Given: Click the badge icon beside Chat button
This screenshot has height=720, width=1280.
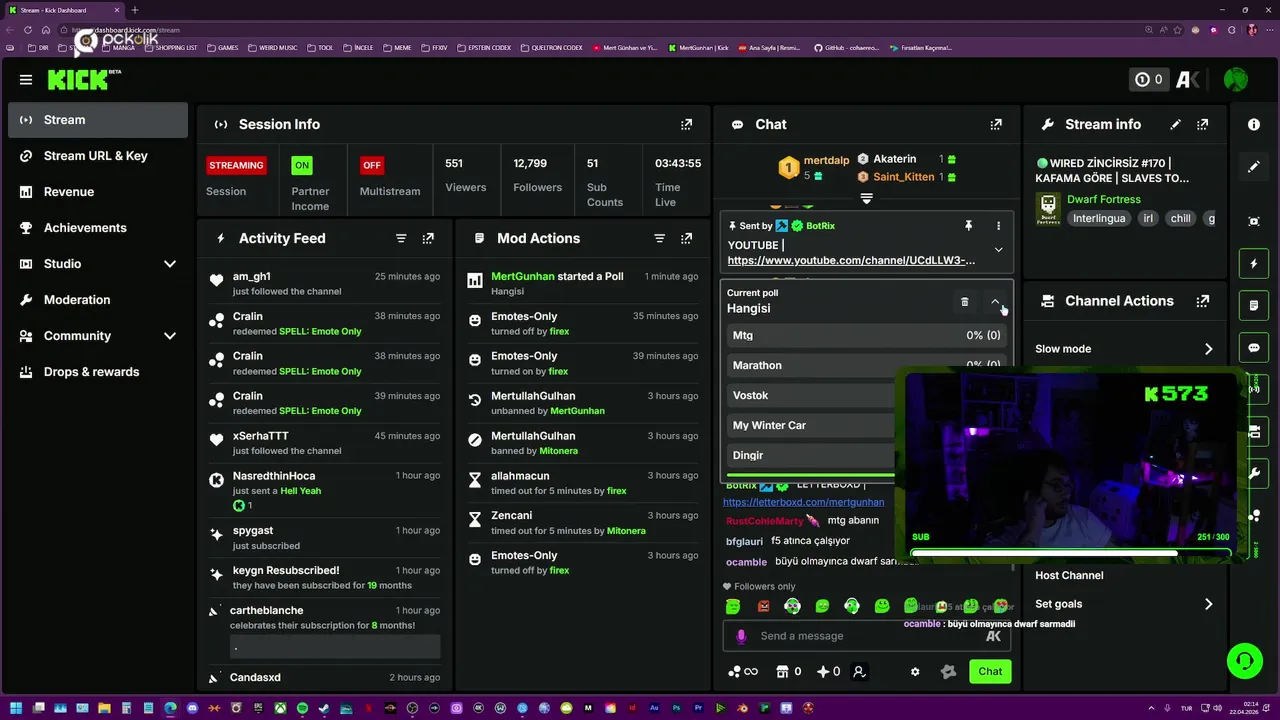Looking at the screenshot, I should point(948,672).
